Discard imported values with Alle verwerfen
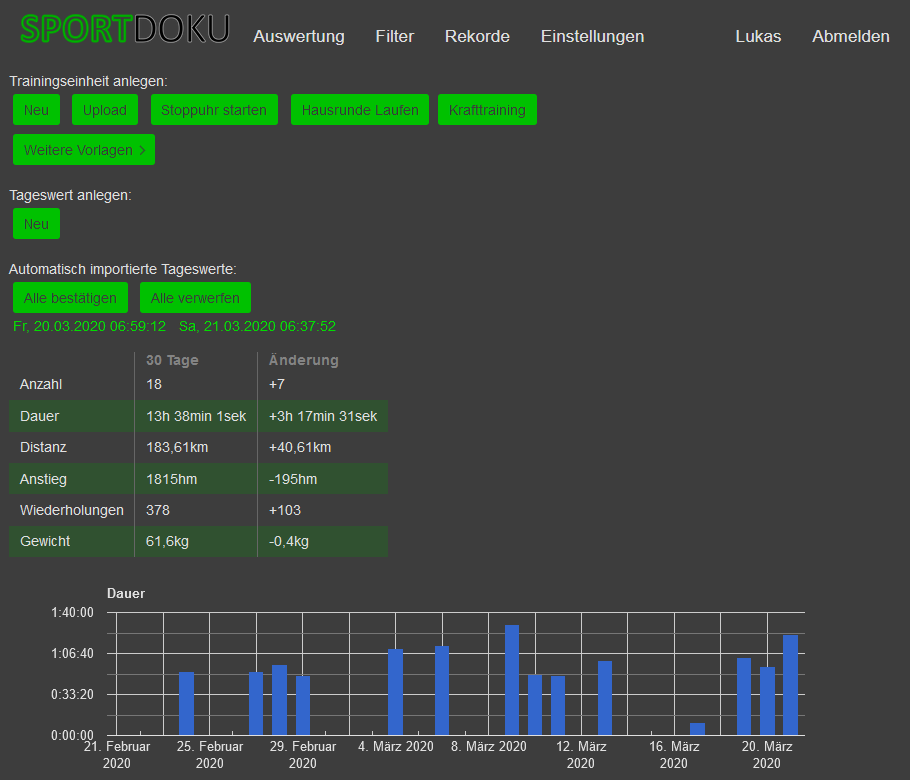910x780 pixels. coord(195,298)
